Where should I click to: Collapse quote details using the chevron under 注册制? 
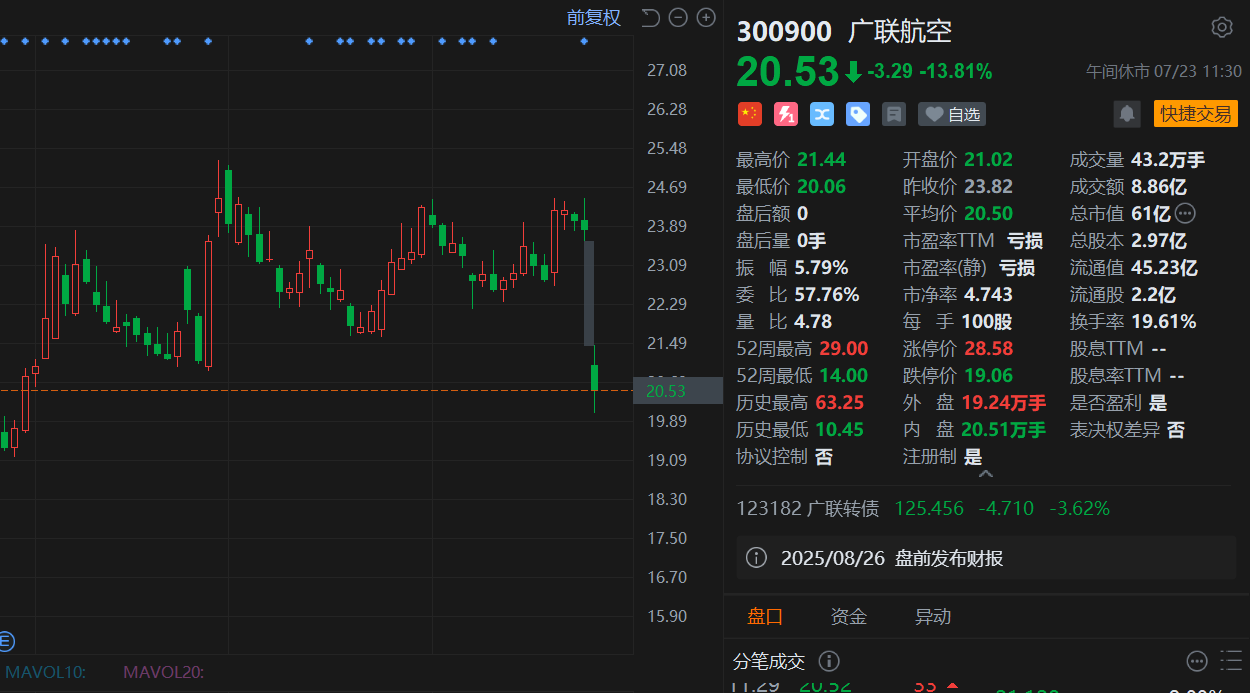[986, 474]
